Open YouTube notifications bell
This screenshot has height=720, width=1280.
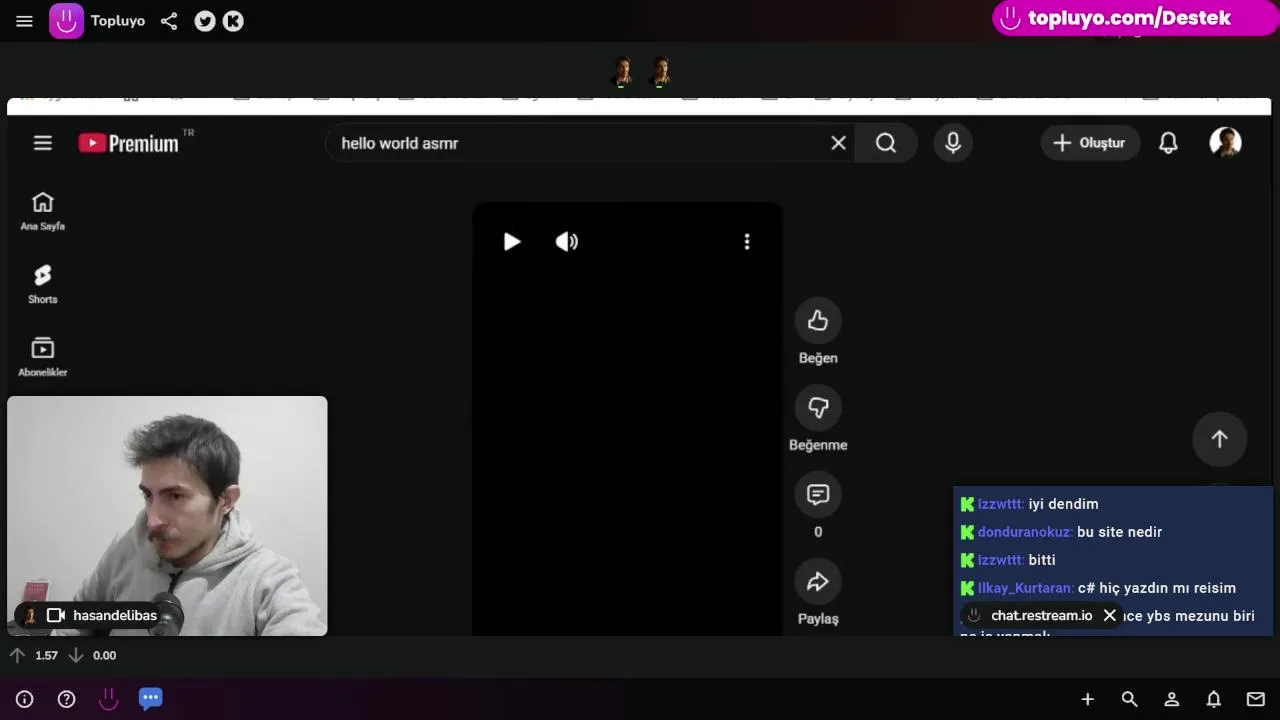click(1168, 143)
